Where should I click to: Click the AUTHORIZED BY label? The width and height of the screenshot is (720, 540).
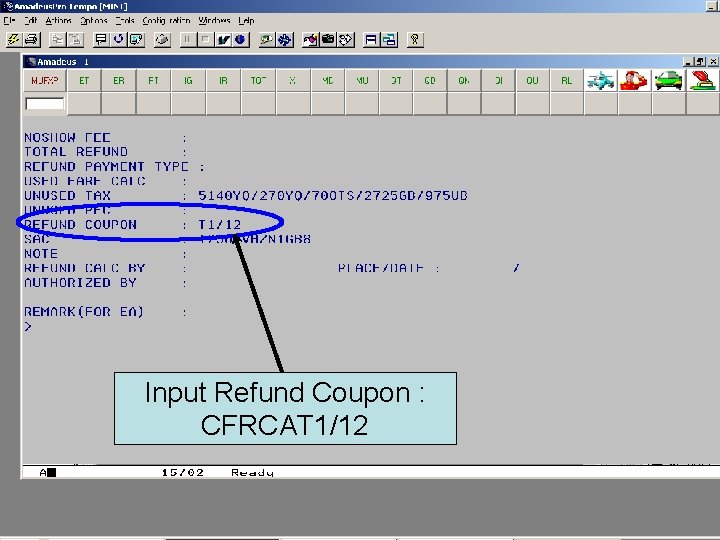coord(80,282)
